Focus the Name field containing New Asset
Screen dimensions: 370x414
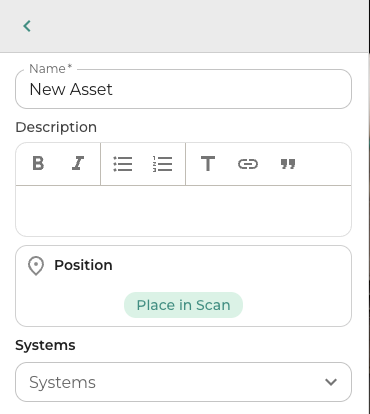pos(183,89)
